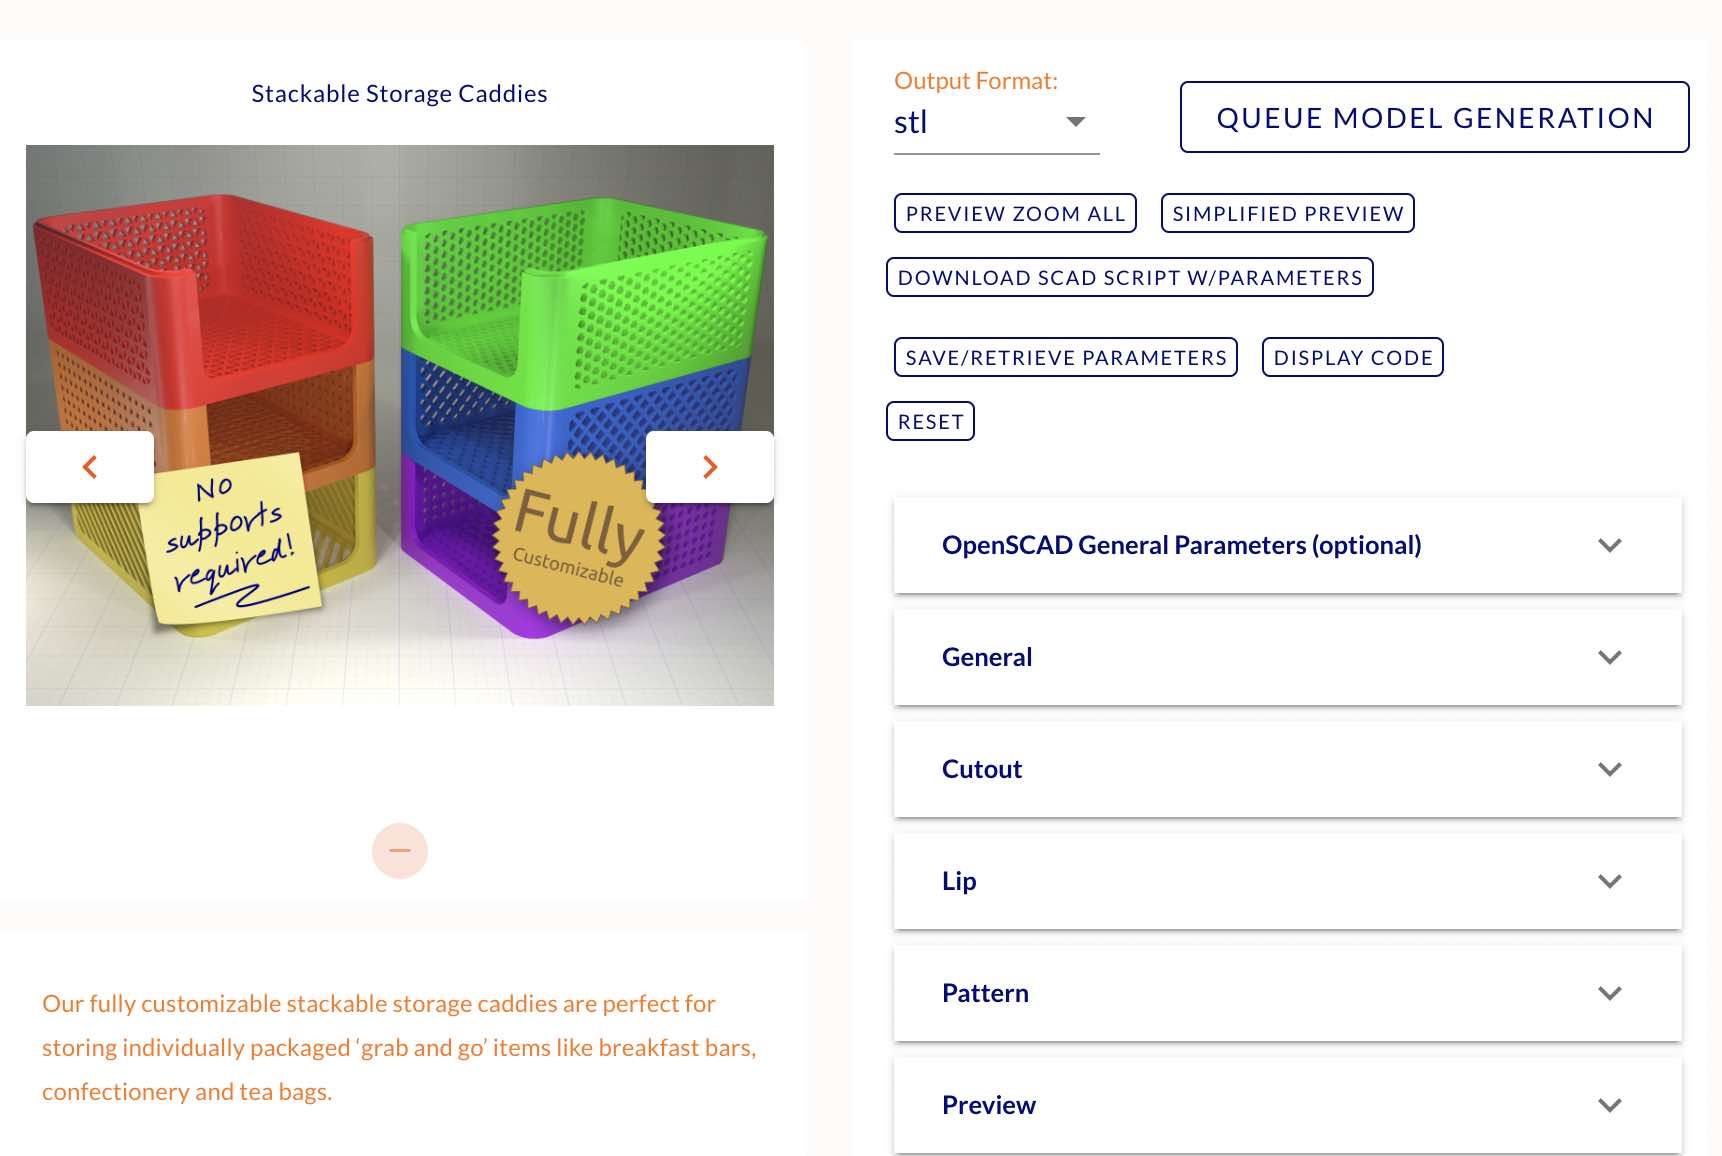The width and height of the screenshot is (1722, 1156).
Task: Click the Output Format dropdown arrow
Action: (1076, 122)
